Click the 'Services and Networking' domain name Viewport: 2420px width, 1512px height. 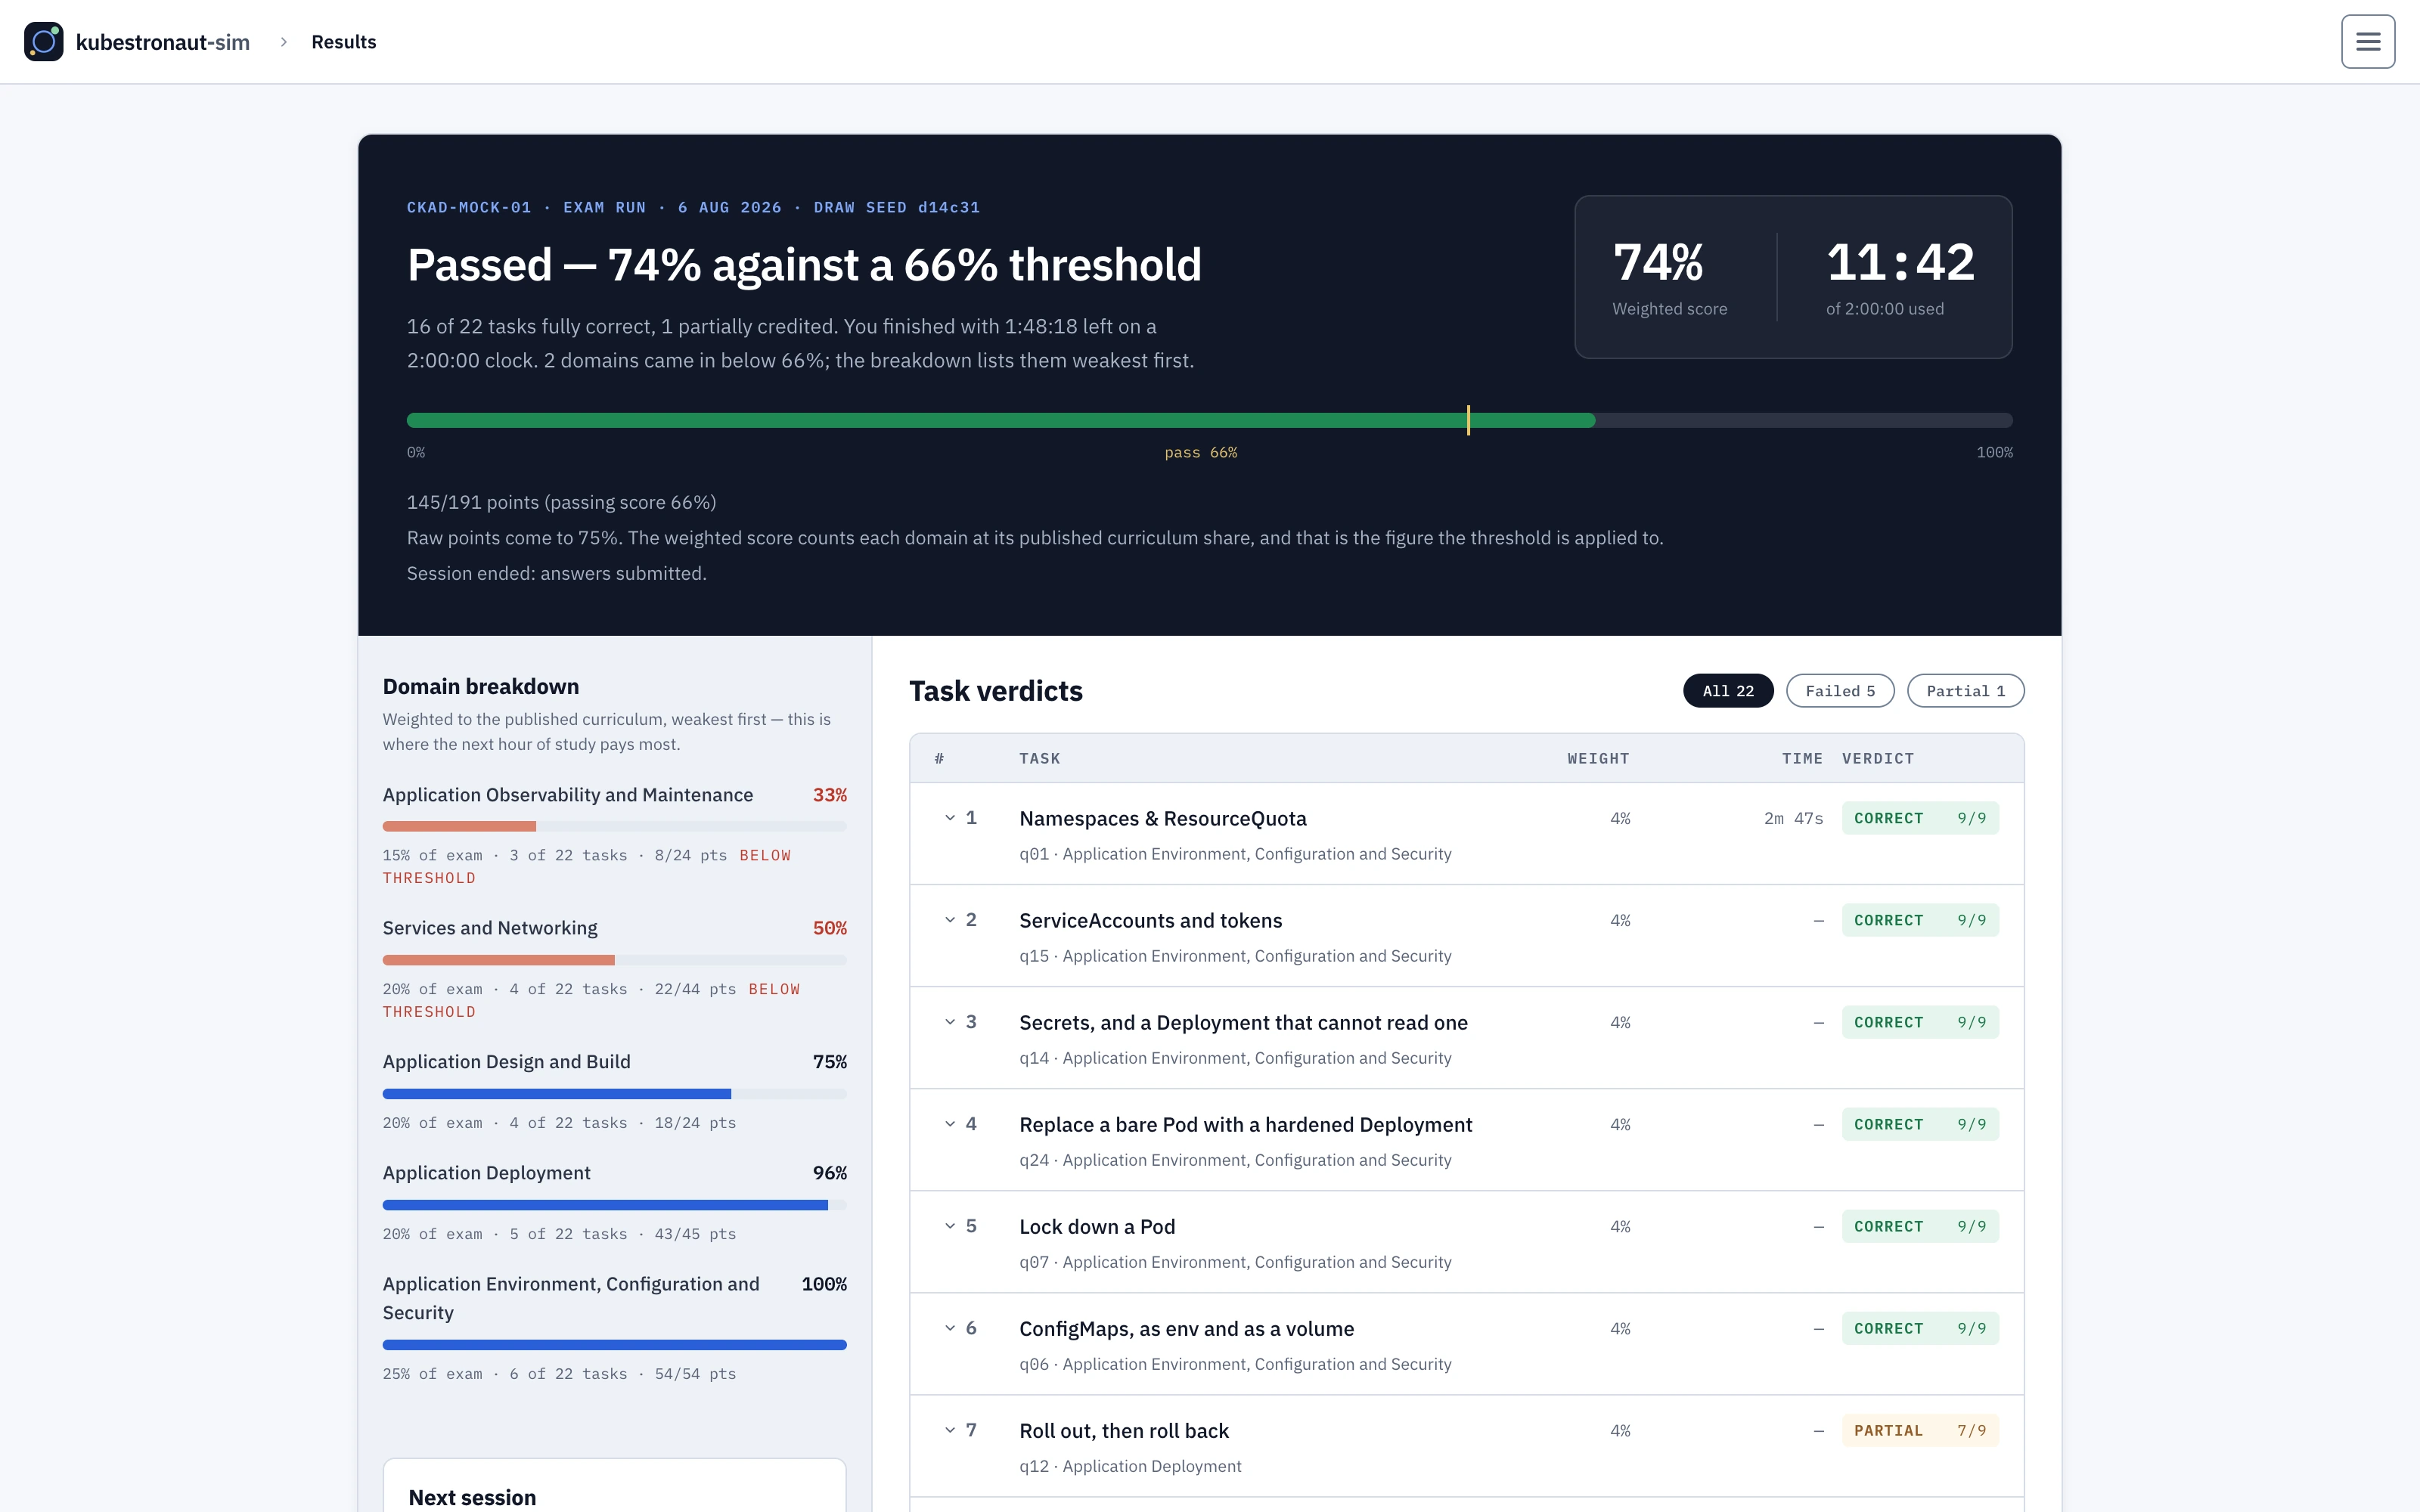[490, 927]
